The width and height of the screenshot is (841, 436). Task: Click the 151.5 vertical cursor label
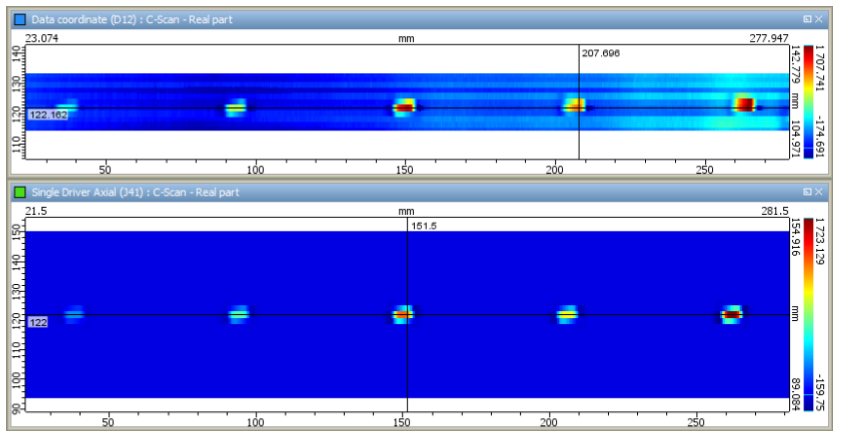click(424, 226)
